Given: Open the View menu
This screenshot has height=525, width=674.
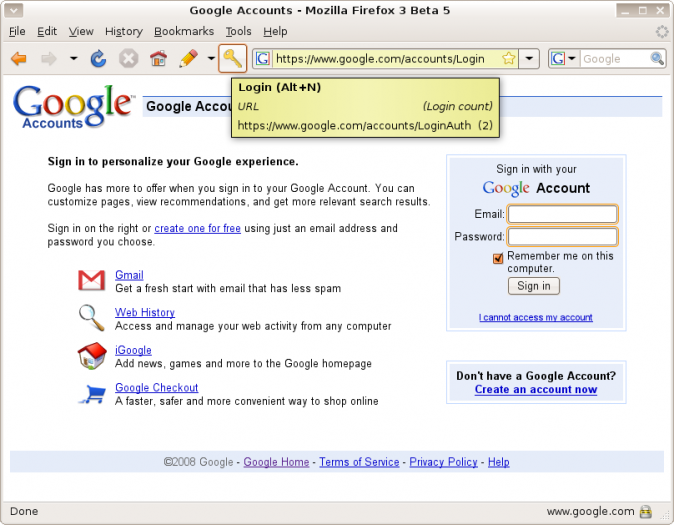Looking at the screenshot, I should pos(81,31).
